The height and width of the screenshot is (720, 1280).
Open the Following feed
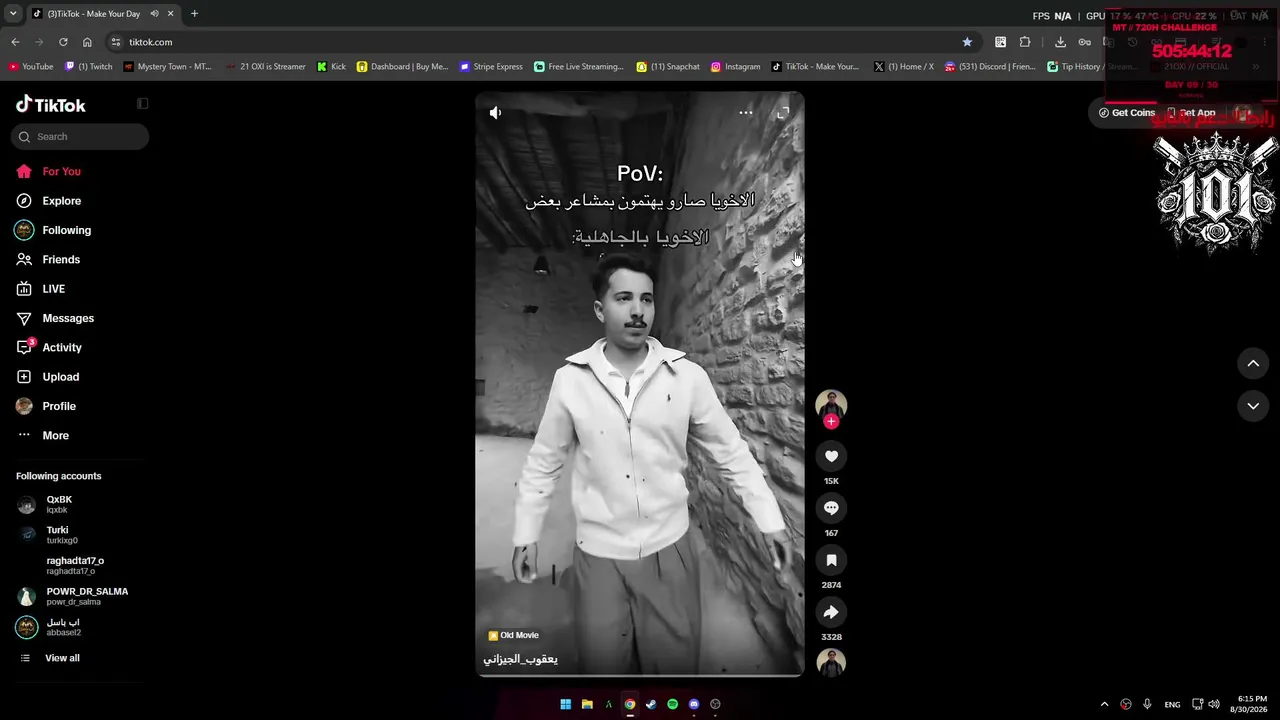53,230
